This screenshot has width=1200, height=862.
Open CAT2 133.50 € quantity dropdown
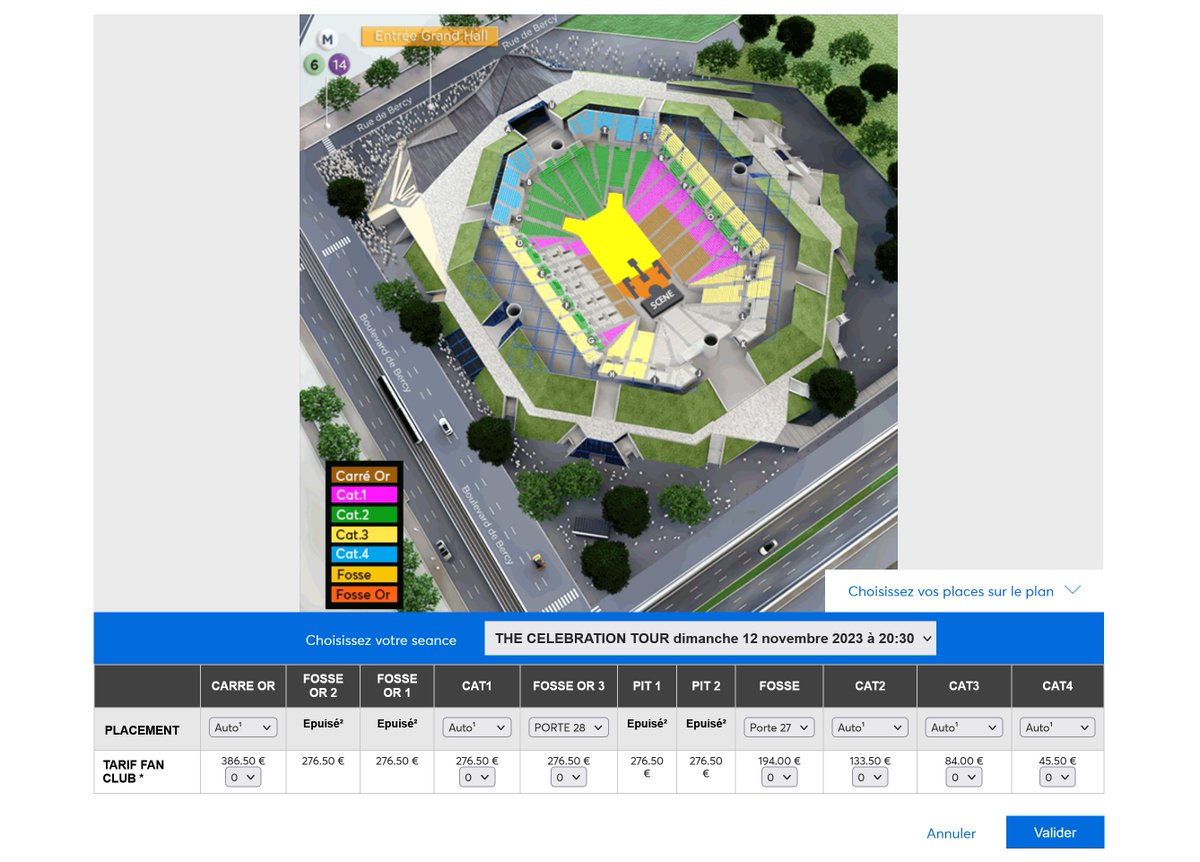click(870, 777)
